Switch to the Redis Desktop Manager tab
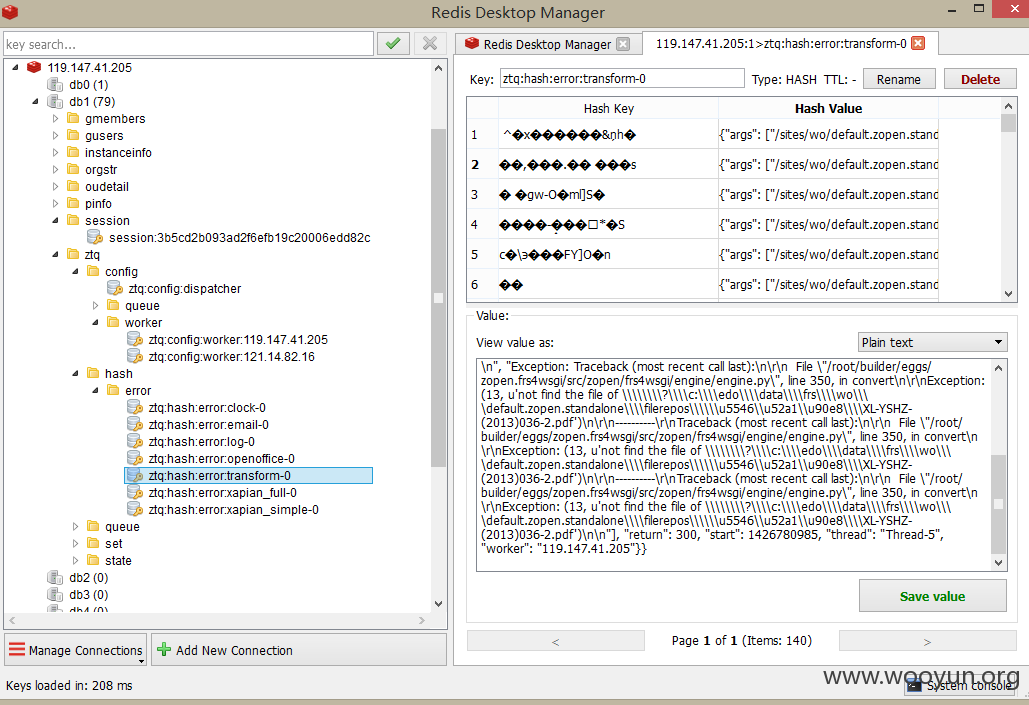Image resolution: width=1029 pixels, height=705 pixels. 546,44
